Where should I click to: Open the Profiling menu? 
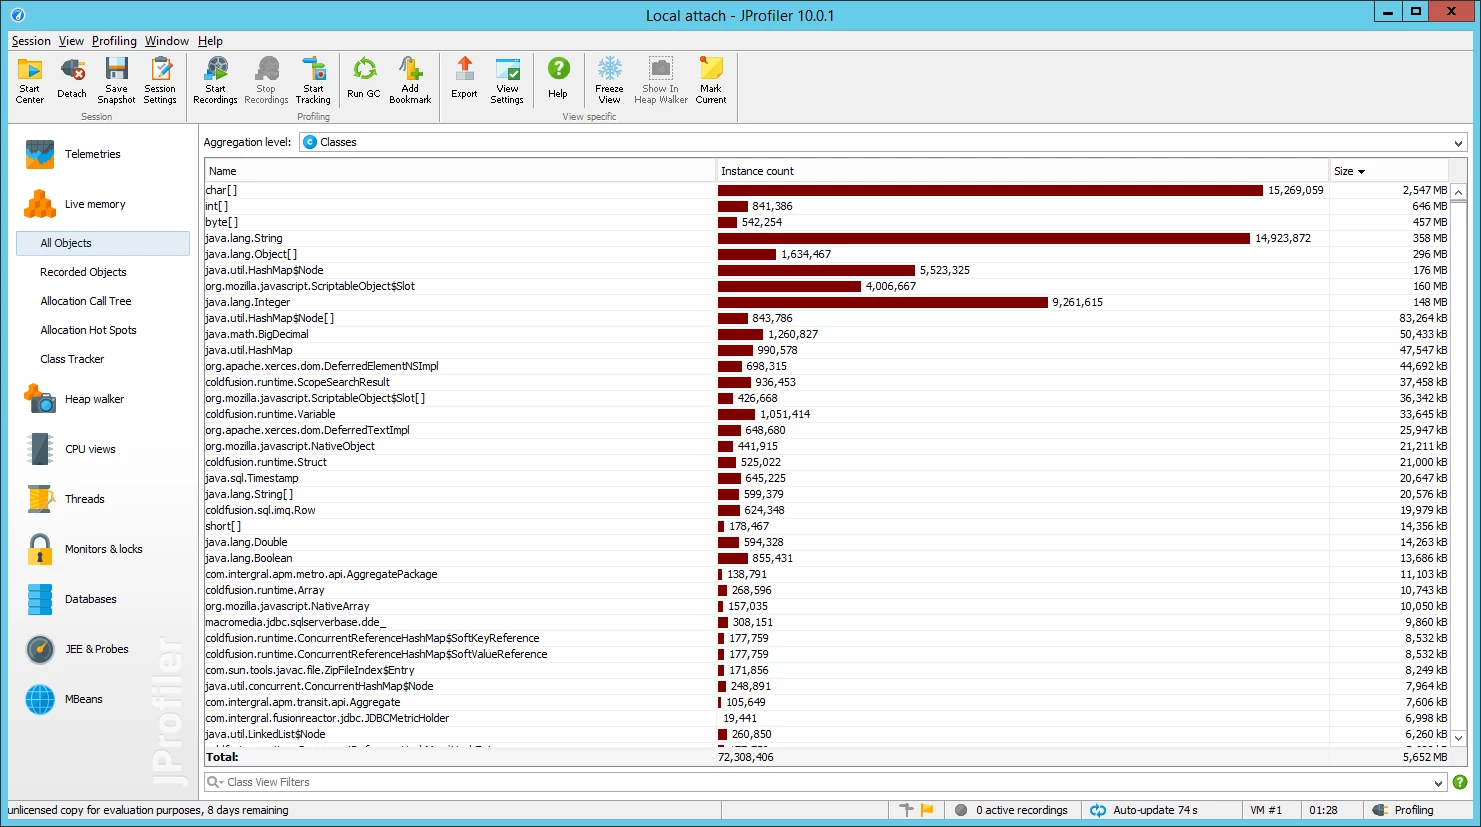(x=114, y=41)
